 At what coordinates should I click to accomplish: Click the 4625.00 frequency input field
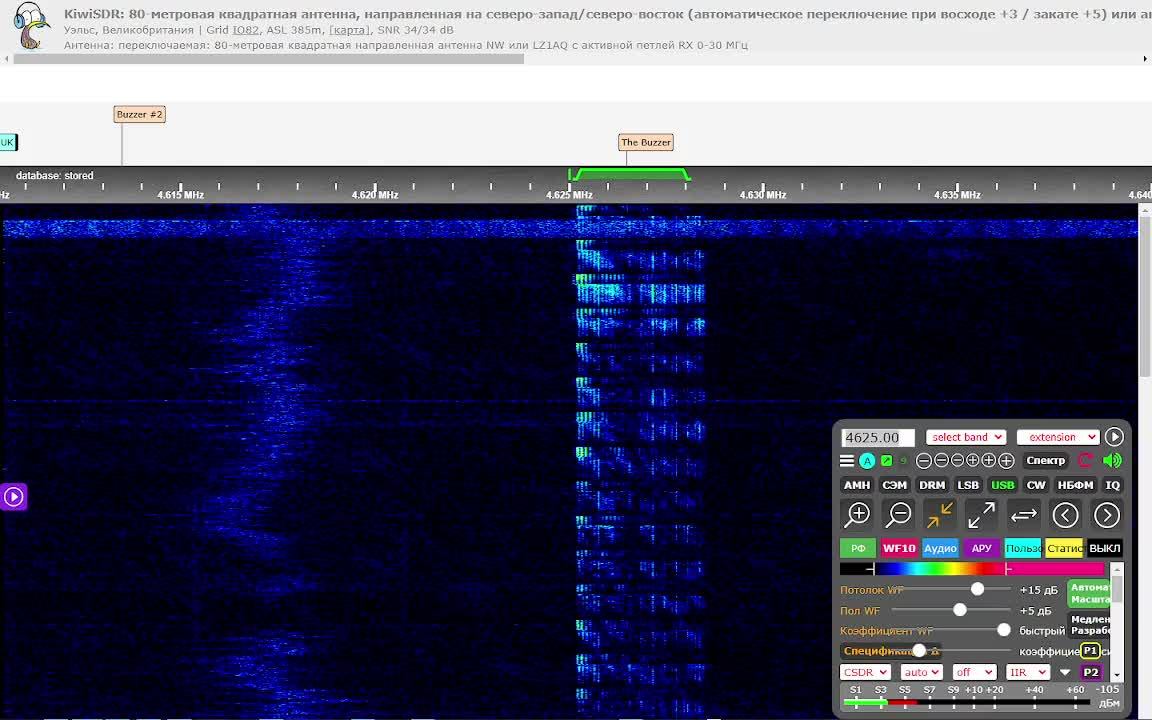[878, 437]
